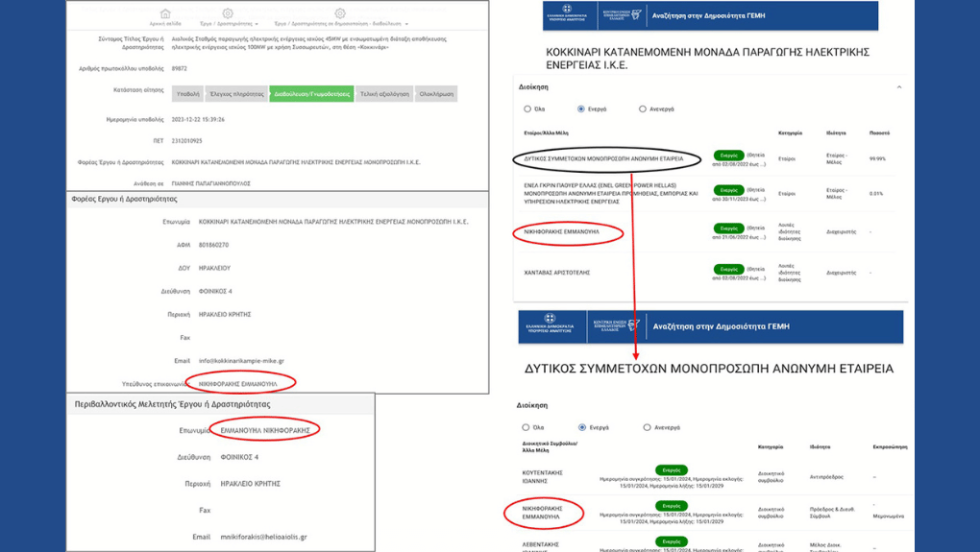Go to Αρχική σελίδα in the navigation

[x=165, y=24]
